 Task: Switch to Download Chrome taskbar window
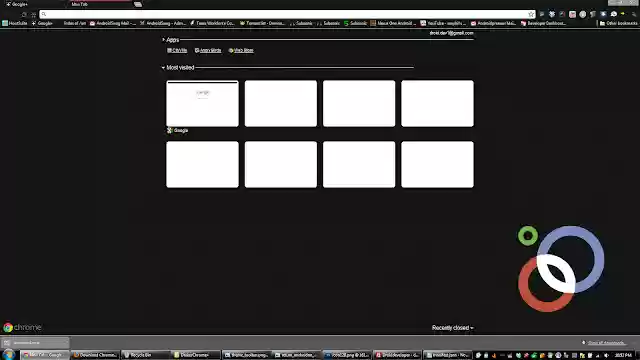click(x=96, y=355)
